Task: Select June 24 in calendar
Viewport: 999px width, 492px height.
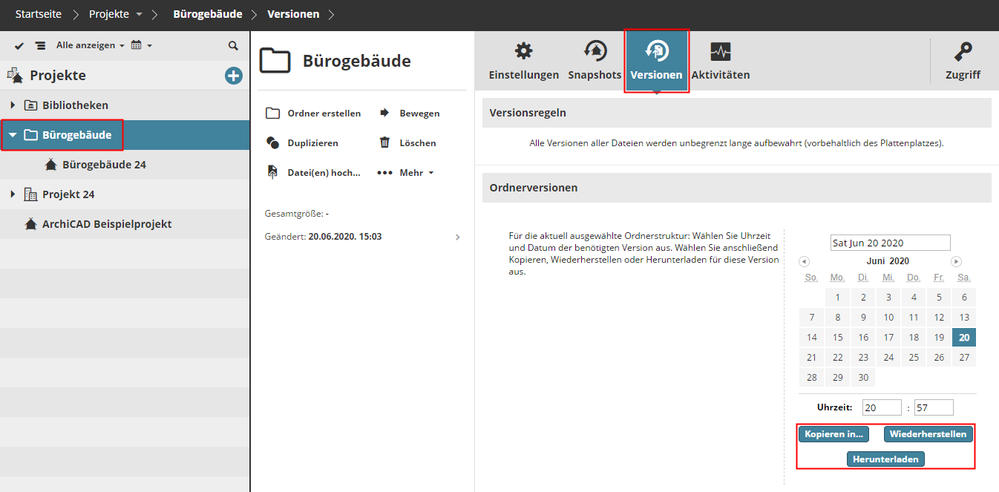Action: point(888,357)
